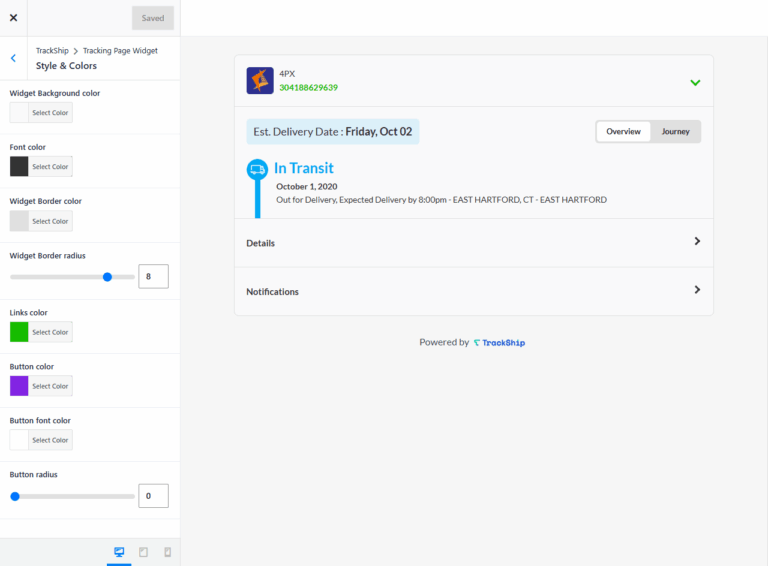The image size is (768, 566).
Task: Click the Widget Border radius number field
Action: tap(153, 277)
